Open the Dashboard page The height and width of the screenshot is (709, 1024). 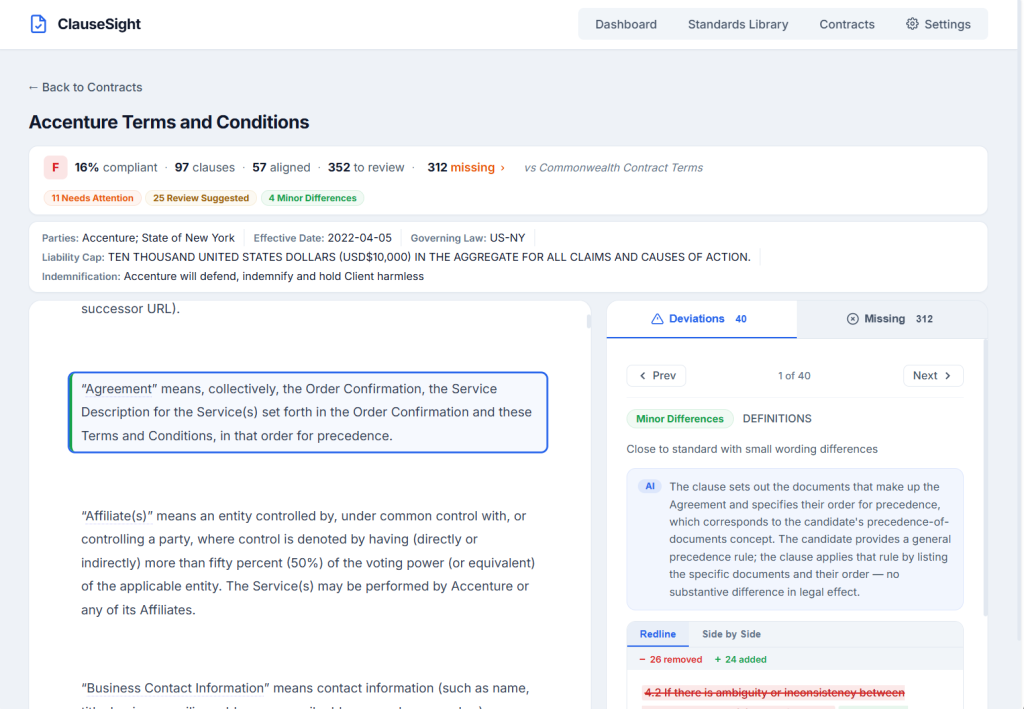626,24
